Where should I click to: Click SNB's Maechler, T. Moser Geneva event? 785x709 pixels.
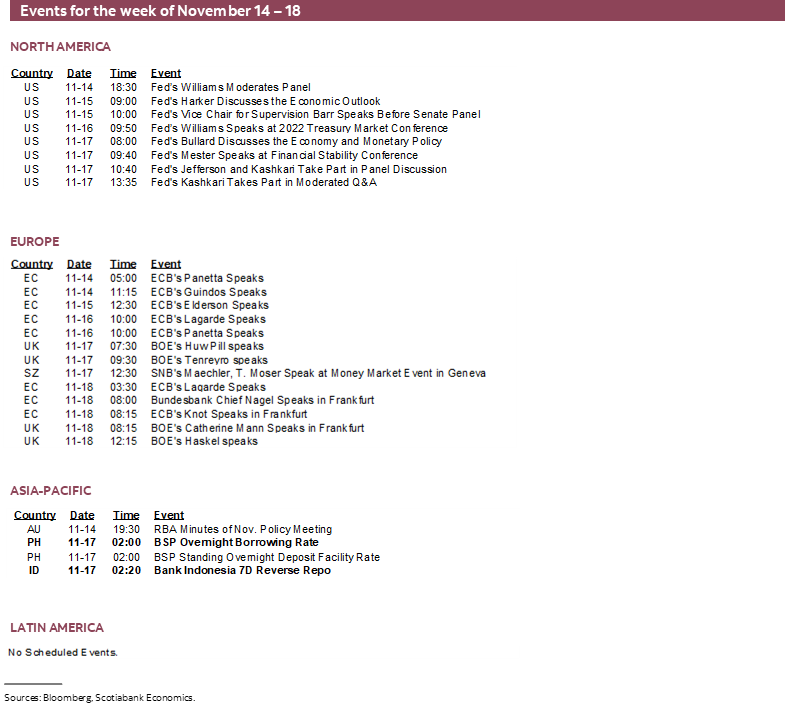318,373
